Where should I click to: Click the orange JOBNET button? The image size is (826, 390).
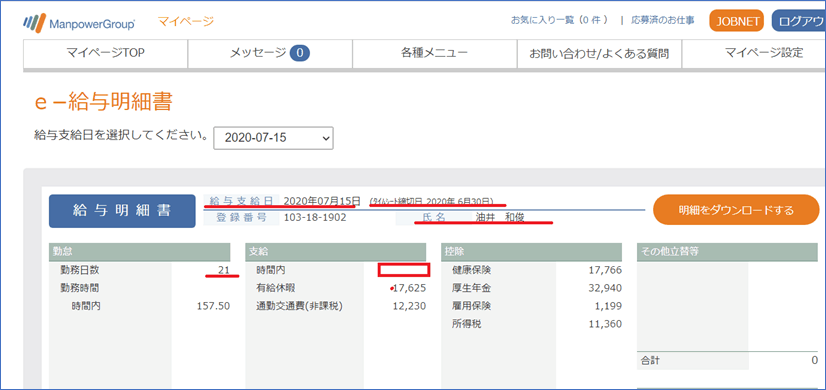[x=736, y=22]
